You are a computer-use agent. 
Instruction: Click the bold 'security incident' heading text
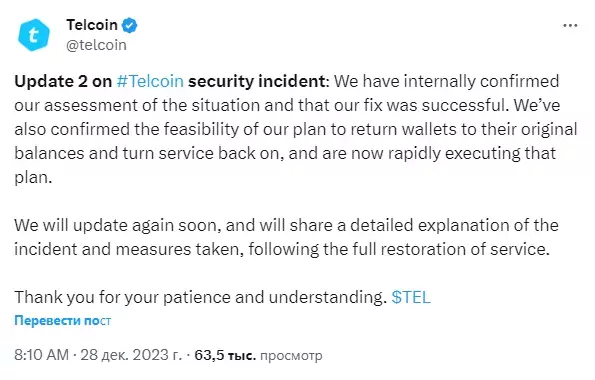click(x=257, y=81)
